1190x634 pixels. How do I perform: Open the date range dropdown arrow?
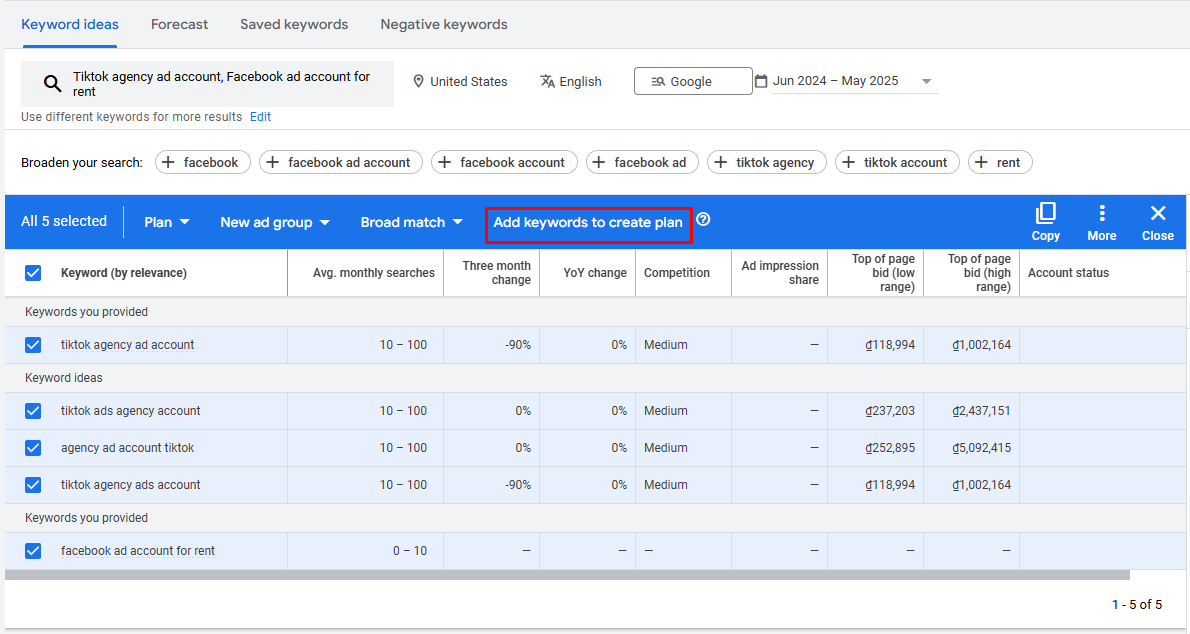(926, 81)
